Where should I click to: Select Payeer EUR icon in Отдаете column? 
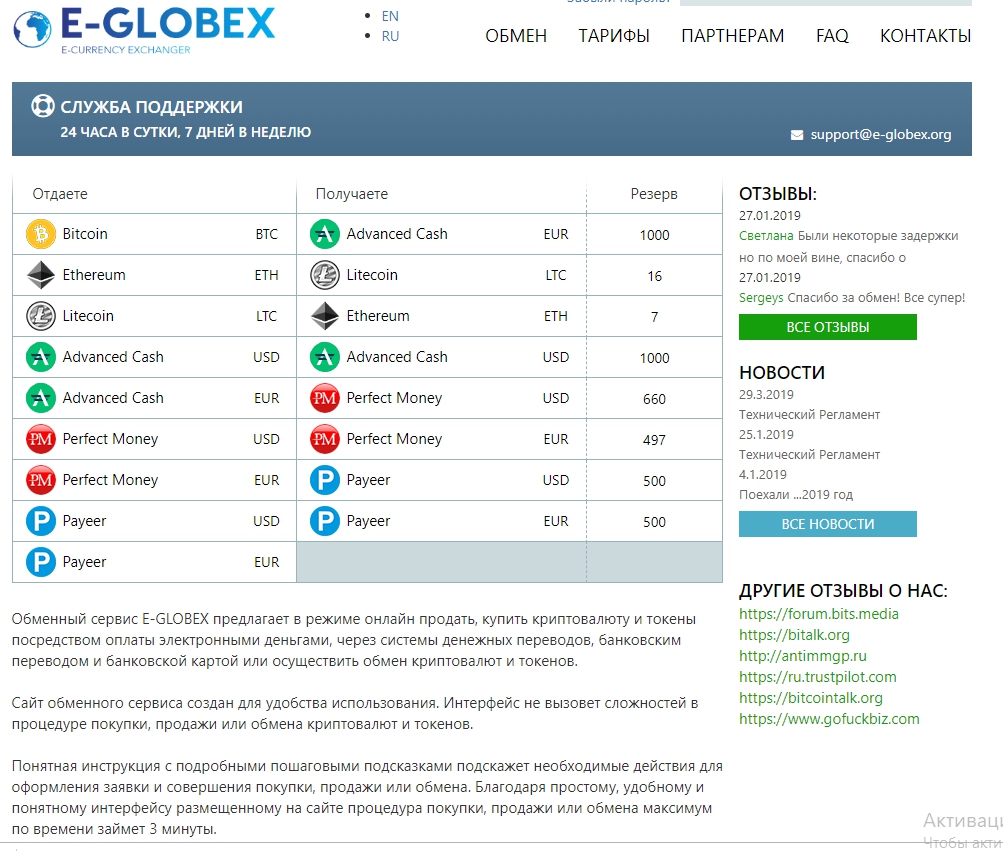tap(40, 562)
